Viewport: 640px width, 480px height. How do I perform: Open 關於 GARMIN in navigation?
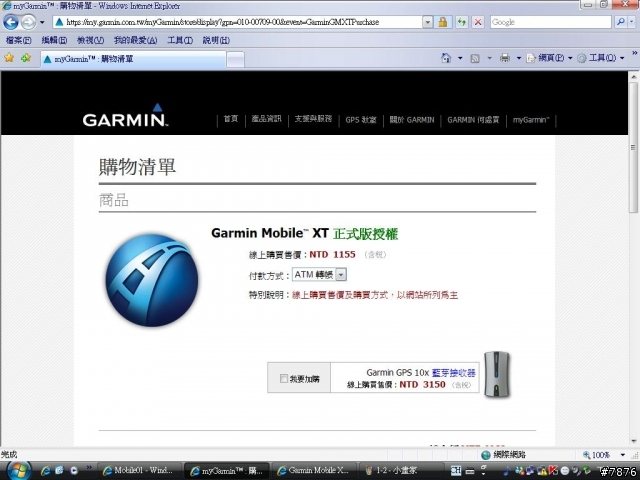[x=412, y=120]
